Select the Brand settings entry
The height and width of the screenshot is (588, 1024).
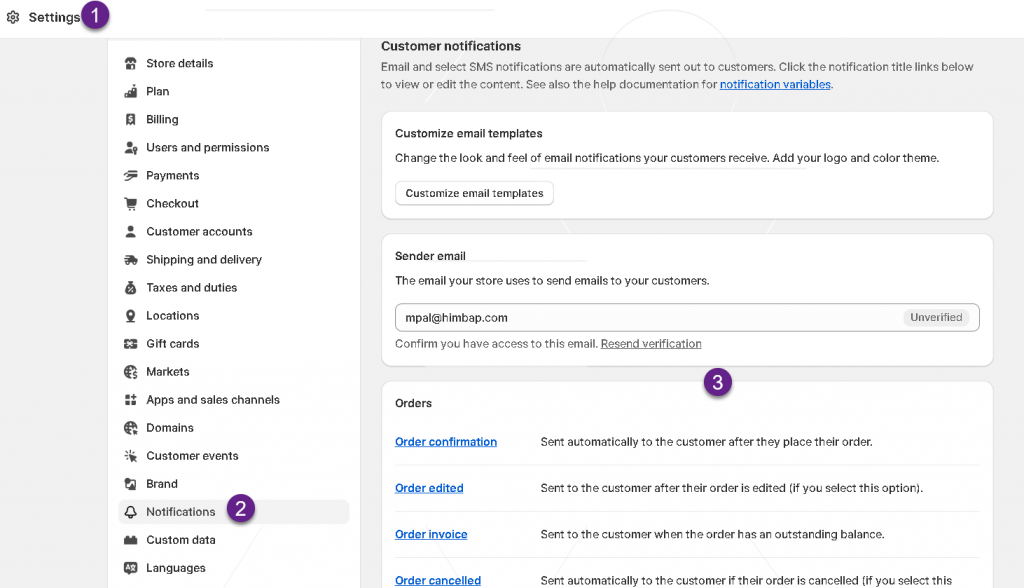click(x=163, y=483)
